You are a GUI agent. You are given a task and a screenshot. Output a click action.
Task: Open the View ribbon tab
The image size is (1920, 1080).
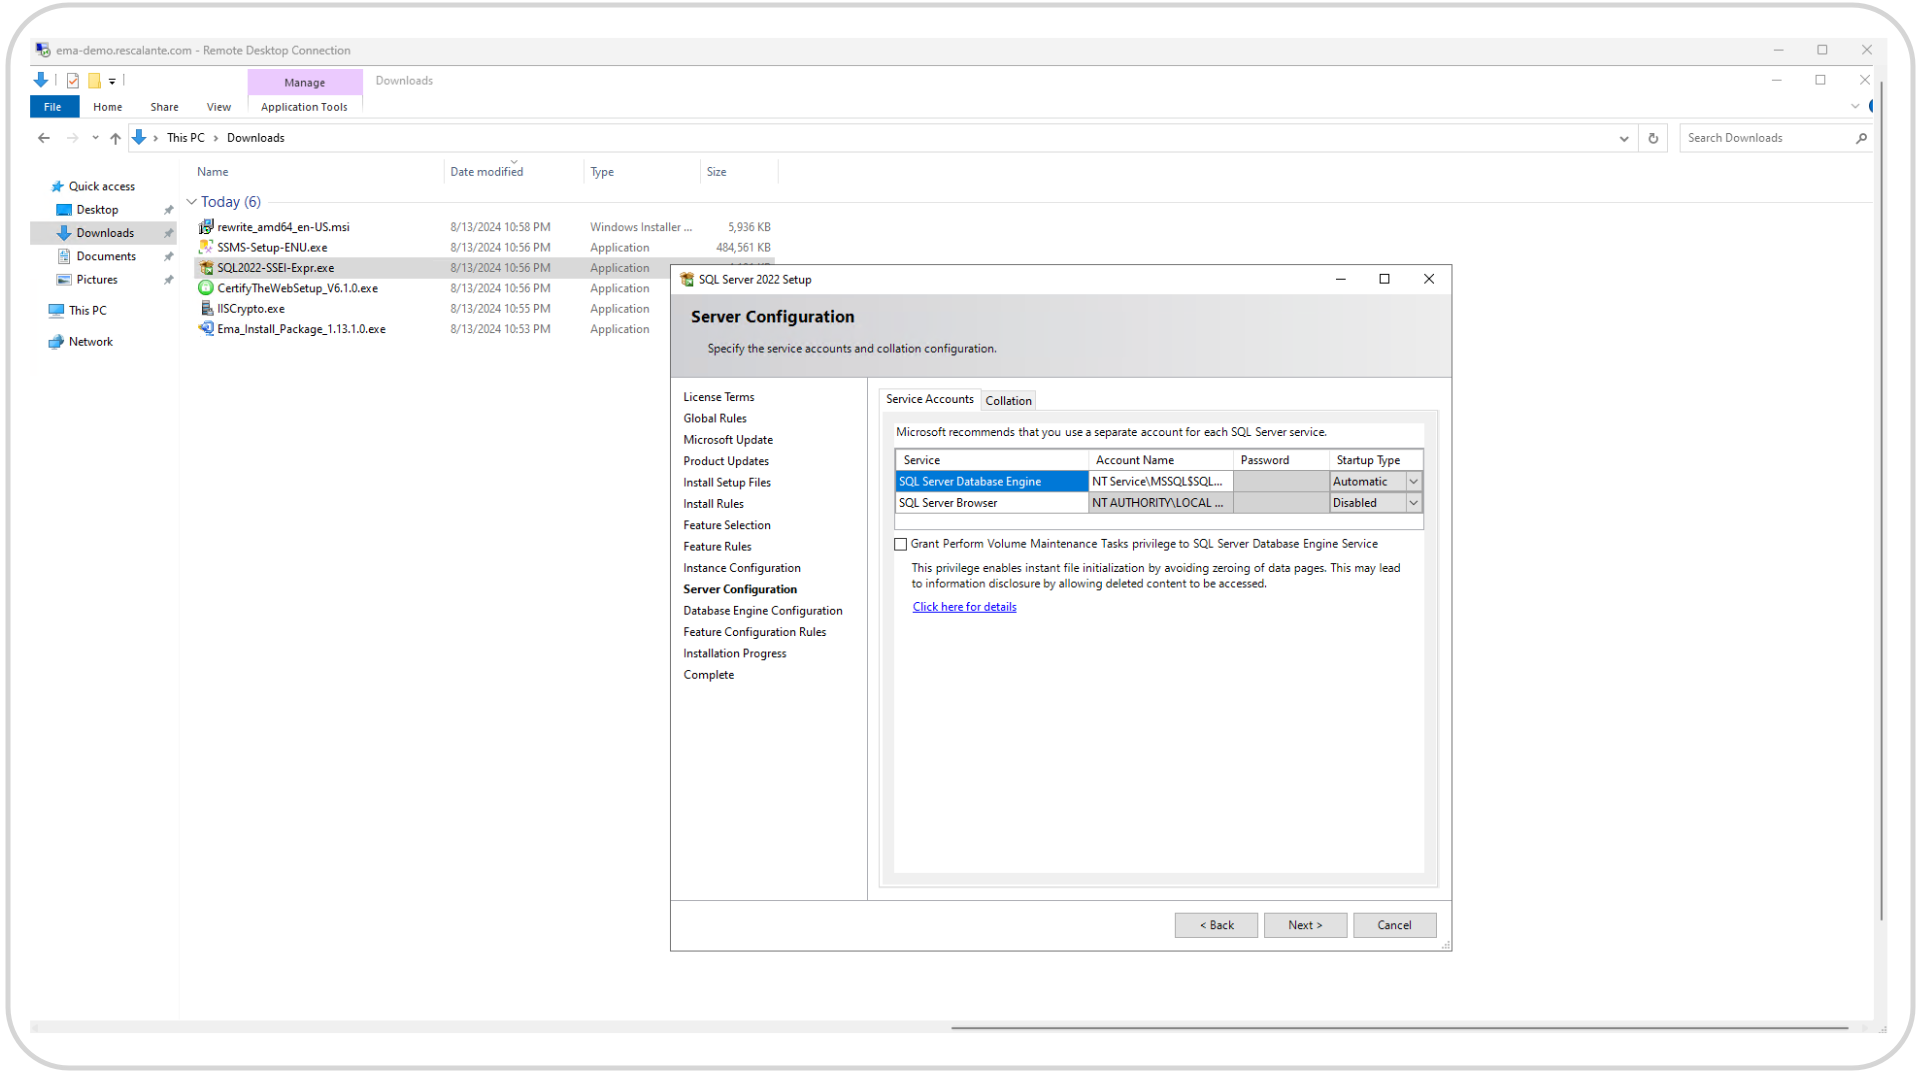click(218, 107)
